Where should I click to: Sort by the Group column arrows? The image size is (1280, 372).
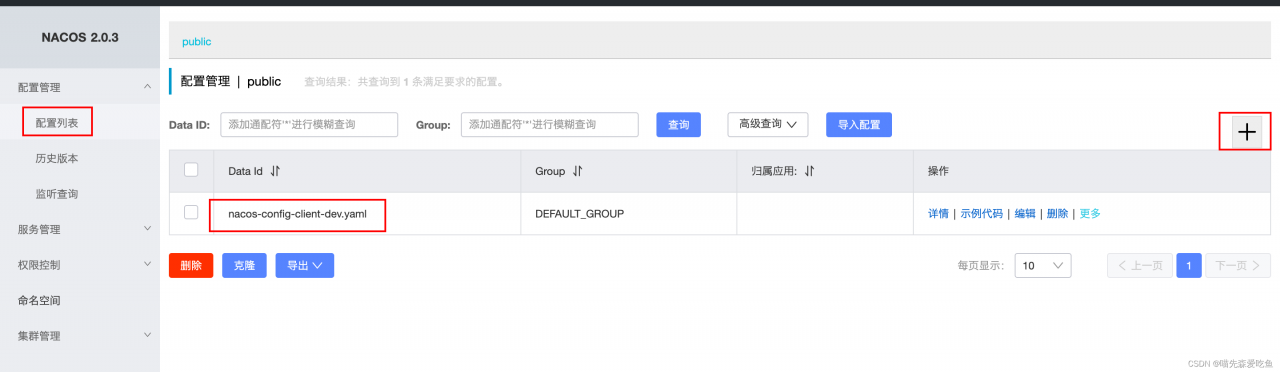(x=577, y=171)
